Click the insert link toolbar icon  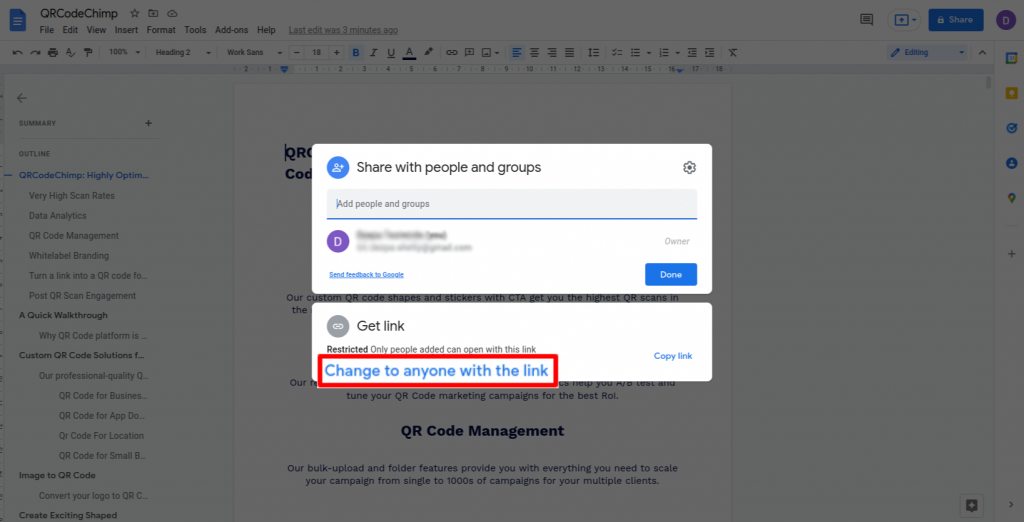click(x=452, y=52)
